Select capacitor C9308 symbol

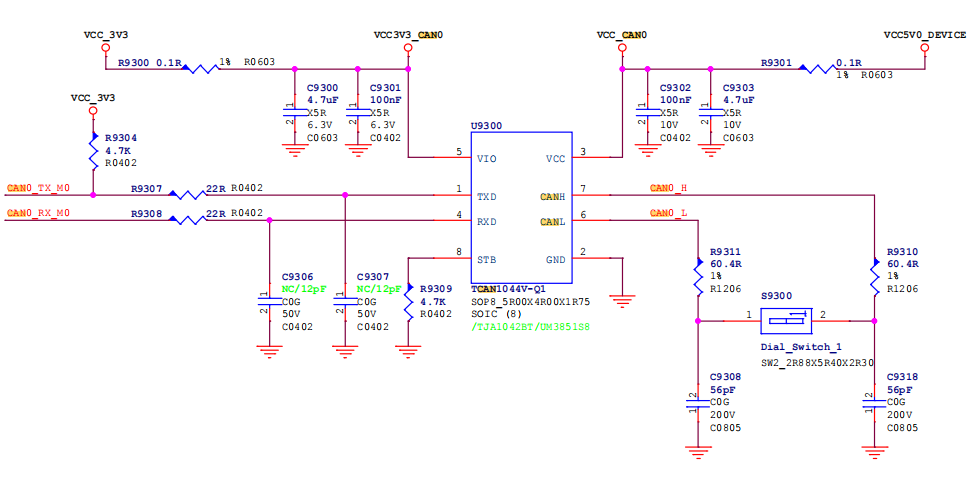coord(698,403)
